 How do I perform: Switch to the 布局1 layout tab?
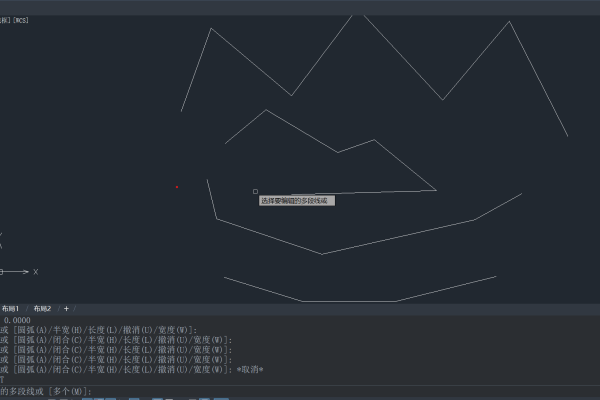pos(10,308)
